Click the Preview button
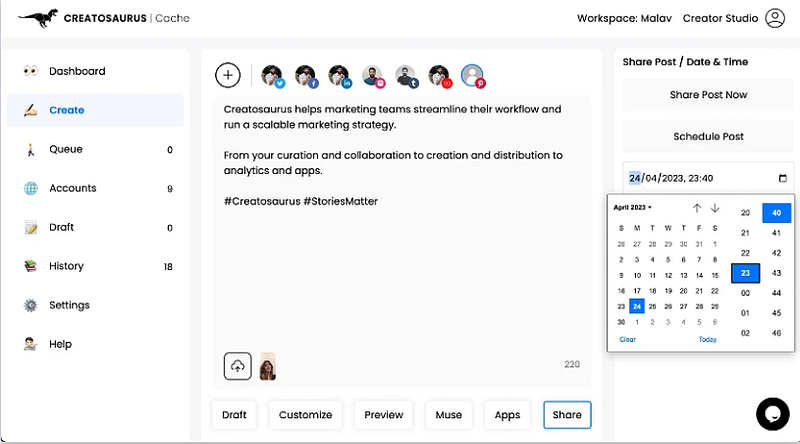The width and height of the screenshot is (800, 444). (384, 415)
